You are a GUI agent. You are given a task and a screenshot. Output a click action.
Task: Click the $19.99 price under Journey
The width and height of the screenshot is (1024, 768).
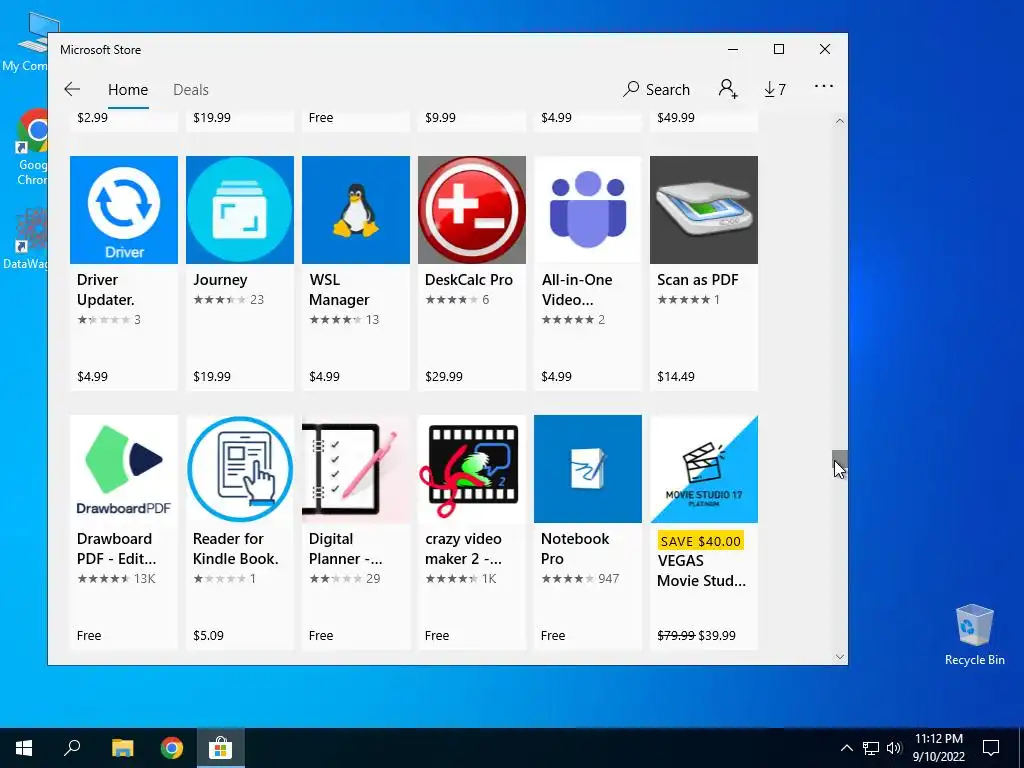[212, 377]
